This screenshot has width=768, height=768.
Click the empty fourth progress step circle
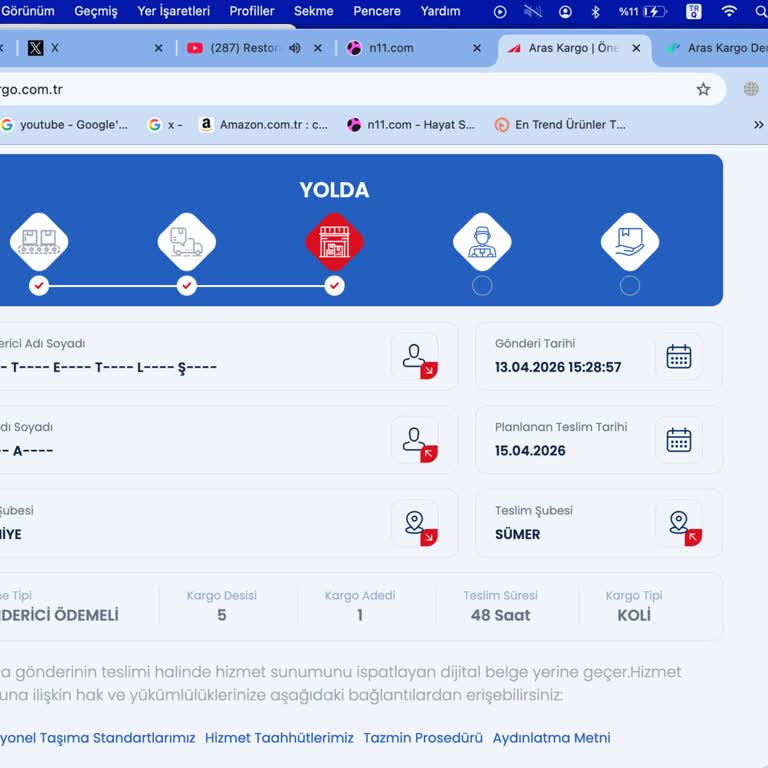[x=482, y=286]
